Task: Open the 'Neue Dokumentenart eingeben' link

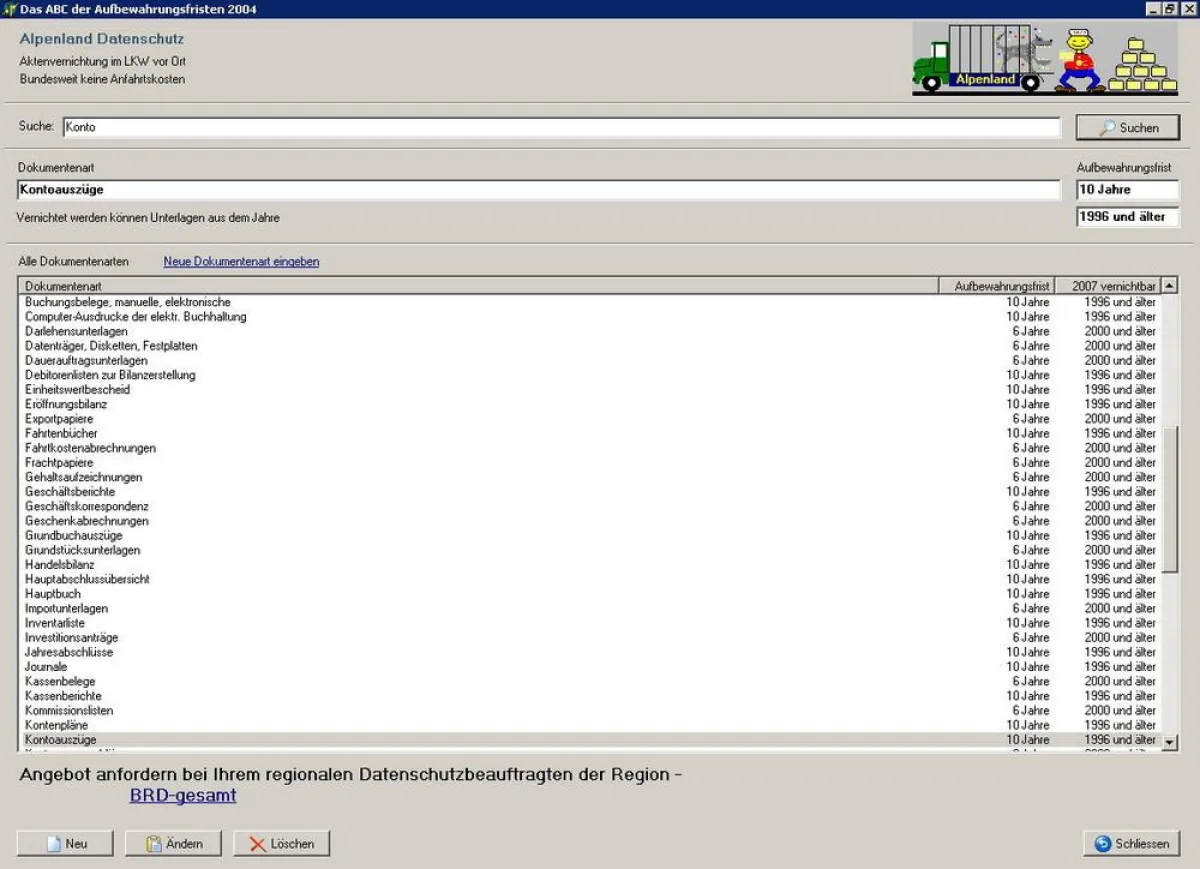Action: click(241, 261)
